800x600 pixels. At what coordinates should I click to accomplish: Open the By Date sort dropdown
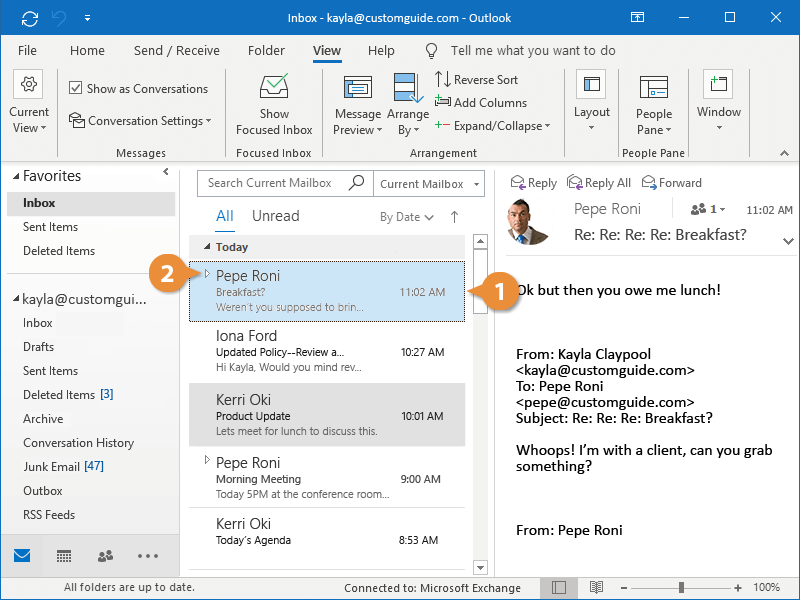pyautogui.click(x=406, y=217)
